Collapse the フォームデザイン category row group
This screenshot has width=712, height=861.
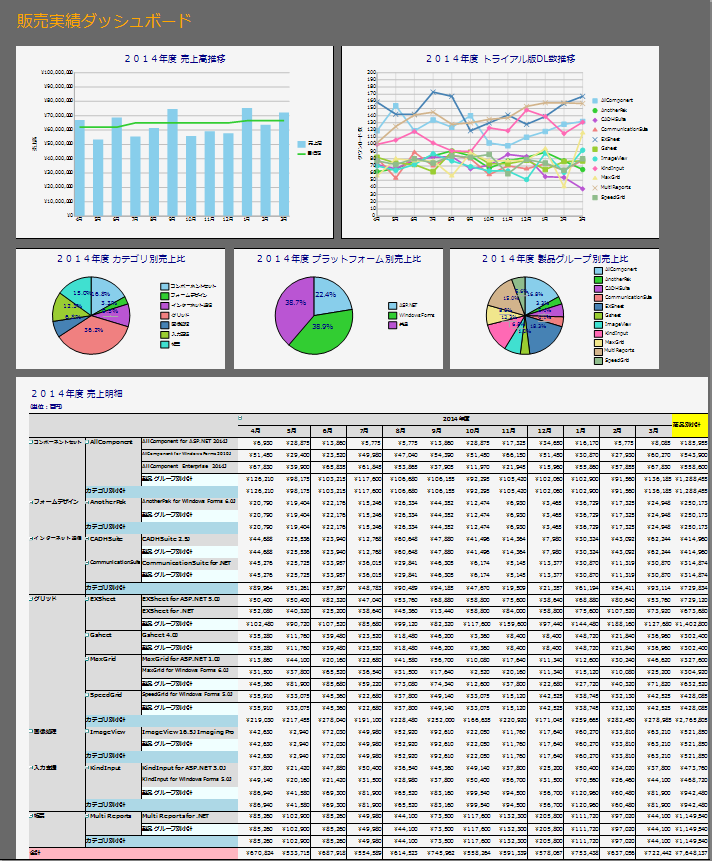click(x=31, y=502)
